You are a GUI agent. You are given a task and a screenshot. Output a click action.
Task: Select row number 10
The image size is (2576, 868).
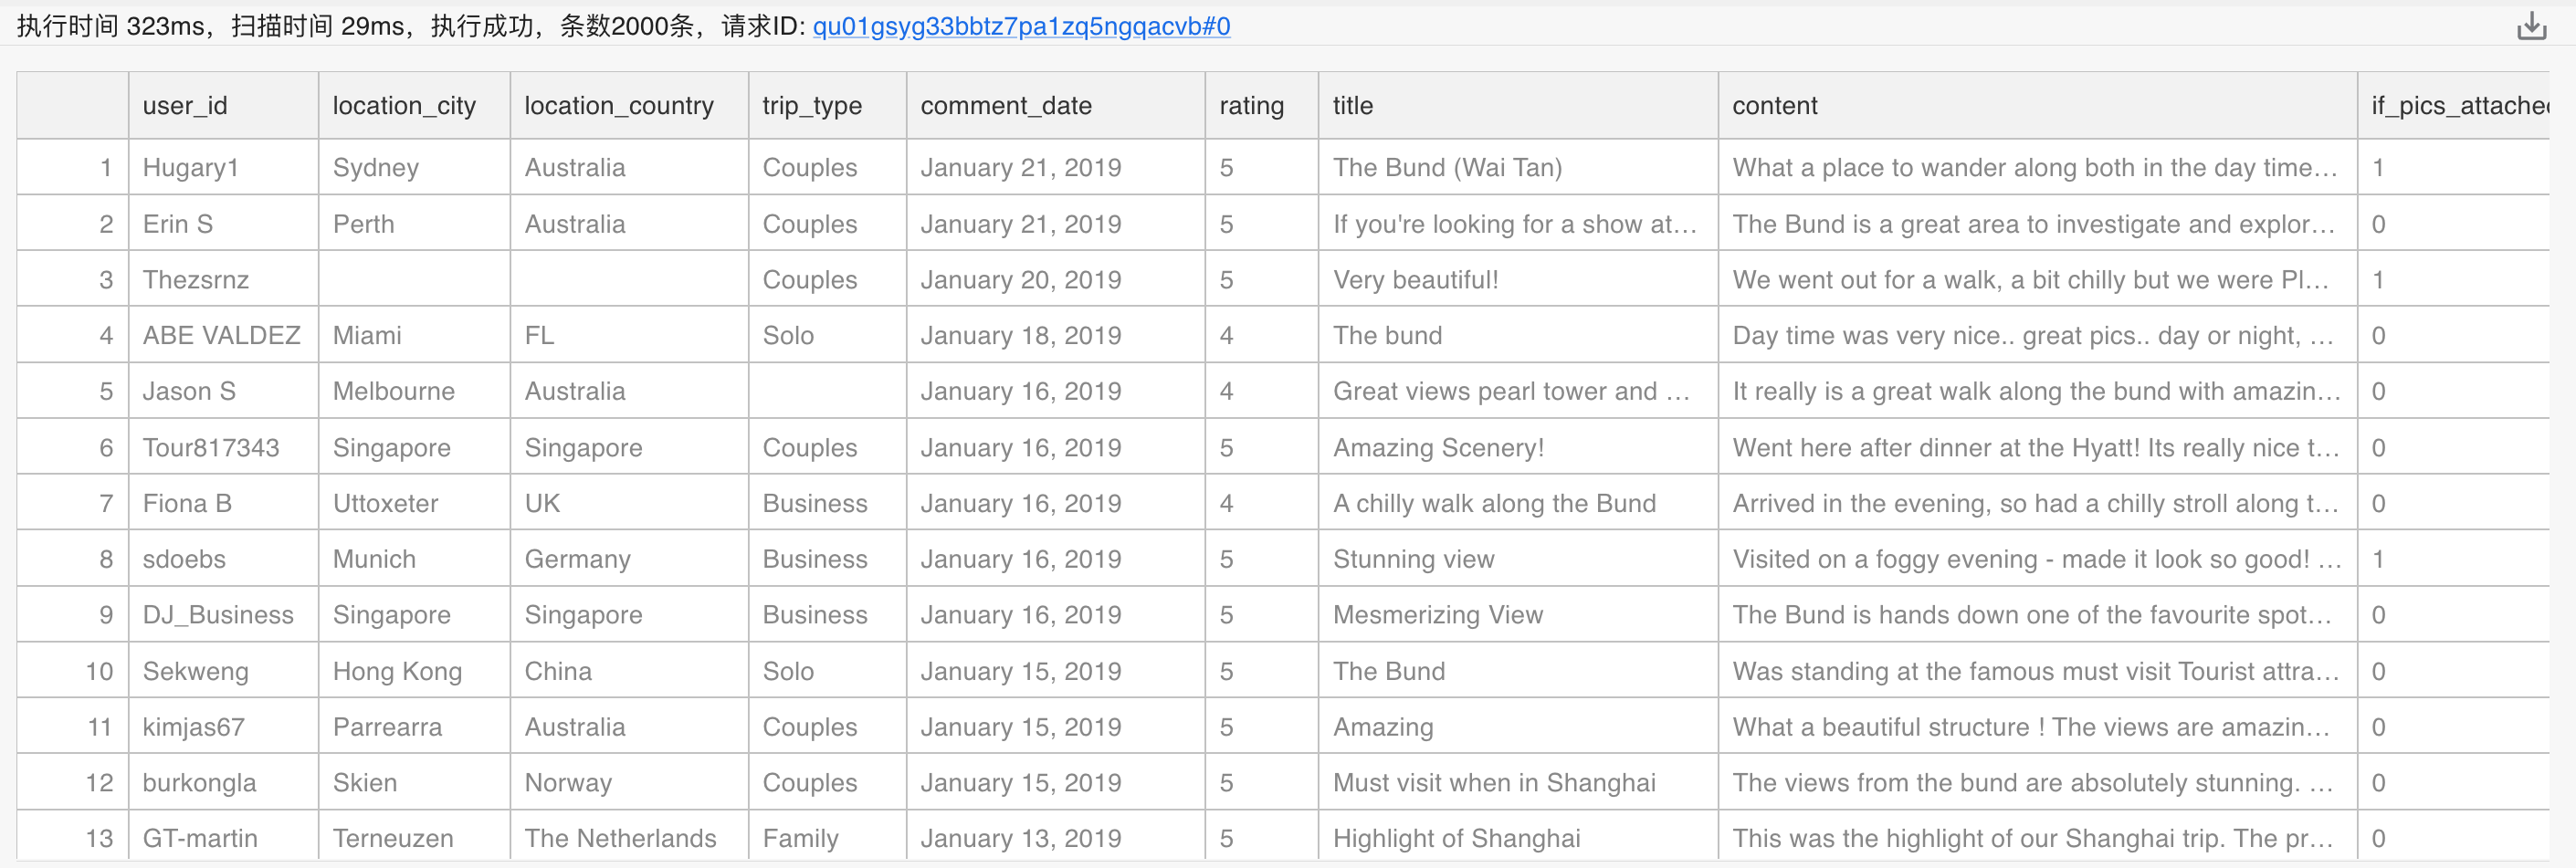tap(99, 671)
